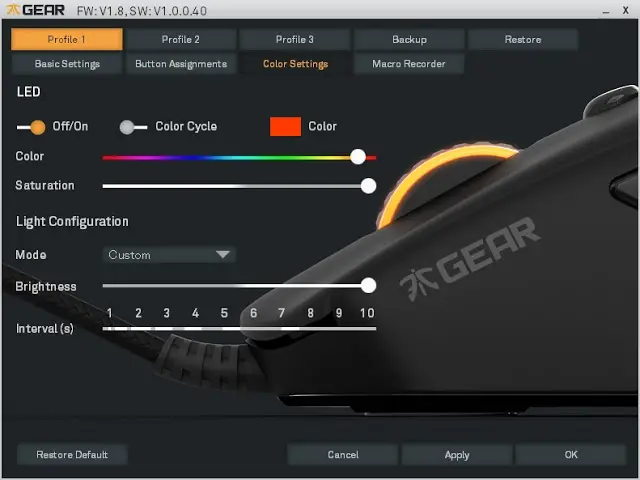Click the Restore button

click(523, 39)
